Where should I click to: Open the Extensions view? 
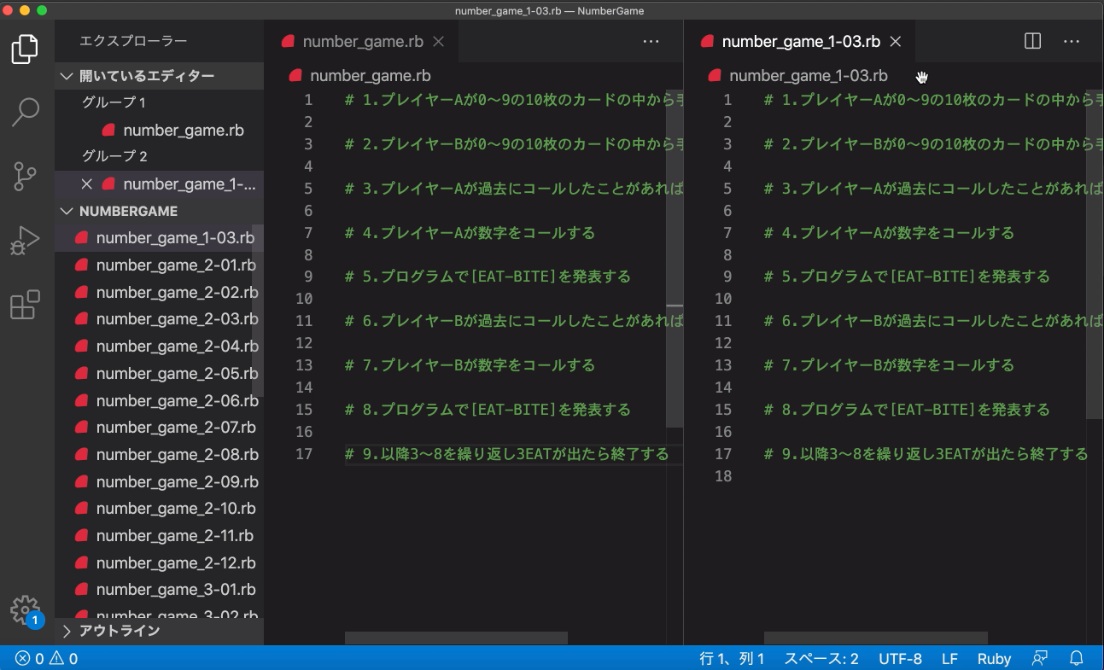coord(25,304)
